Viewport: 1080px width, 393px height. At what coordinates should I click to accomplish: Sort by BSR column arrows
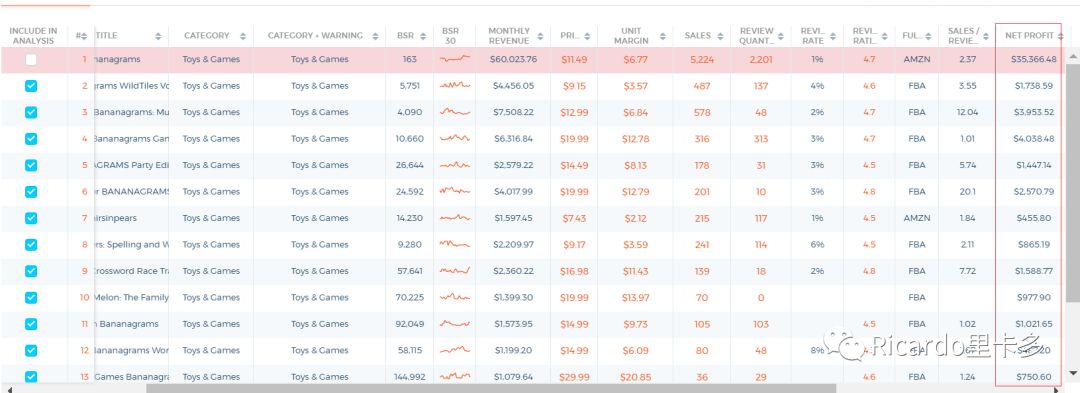click(424, 36)
